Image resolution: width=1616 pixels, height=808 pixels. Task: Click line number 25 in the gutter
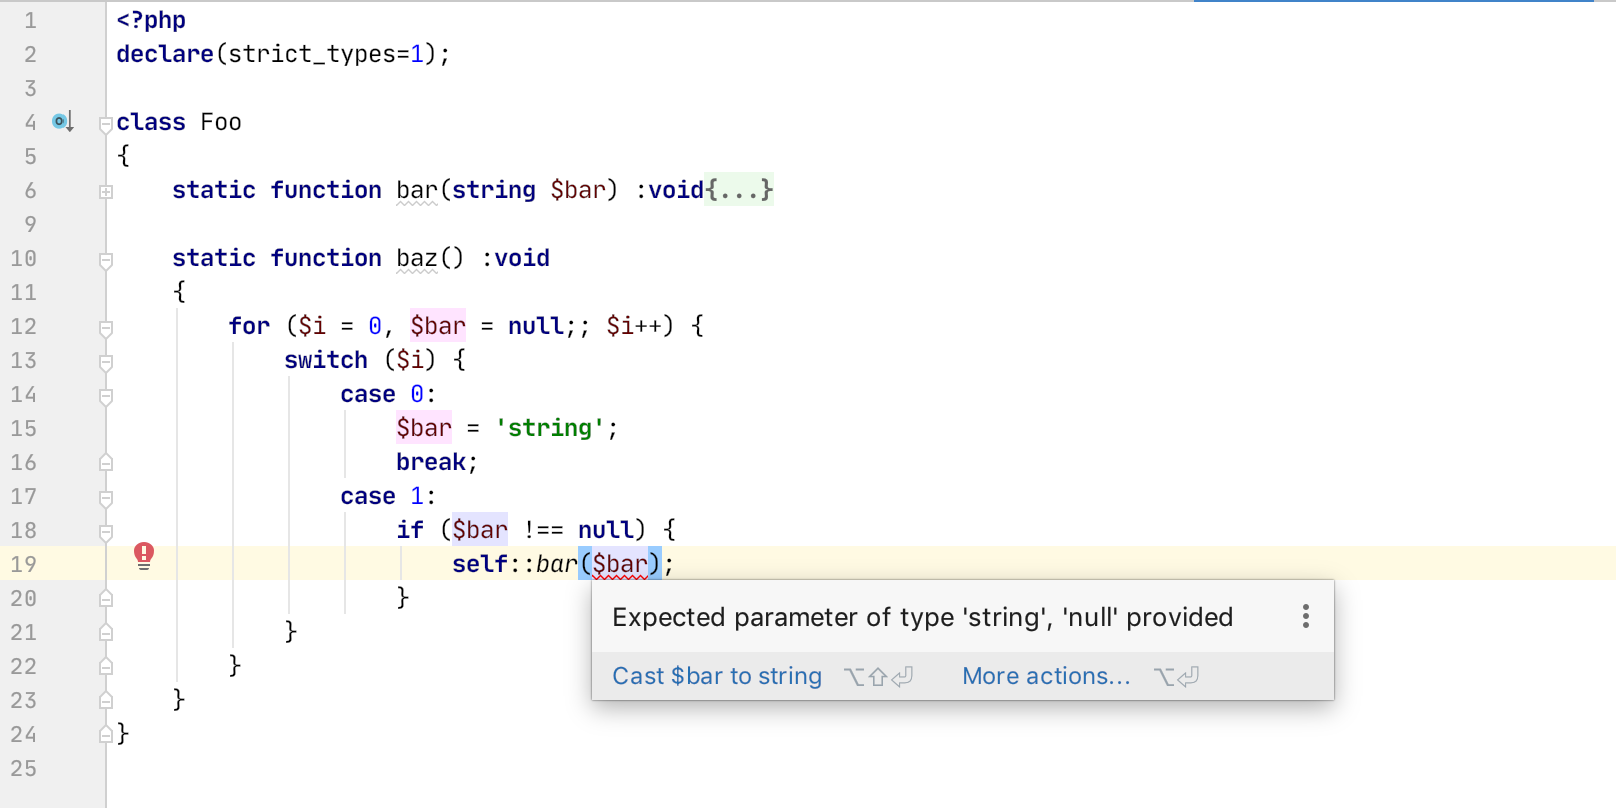(x=24, y=768)
